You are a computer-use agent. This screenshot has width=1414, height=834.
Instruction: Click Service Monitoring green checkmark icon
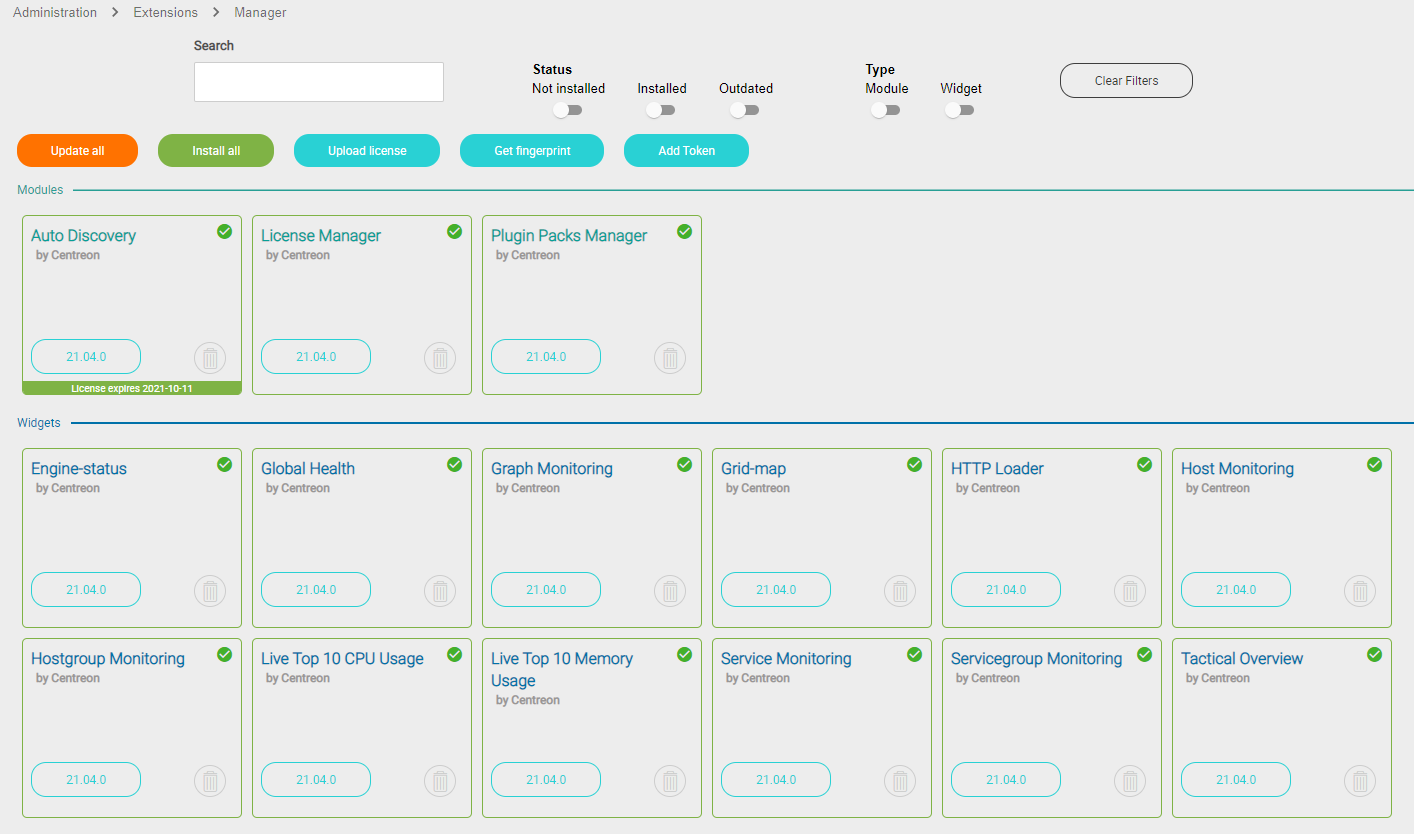pos(914,654)
